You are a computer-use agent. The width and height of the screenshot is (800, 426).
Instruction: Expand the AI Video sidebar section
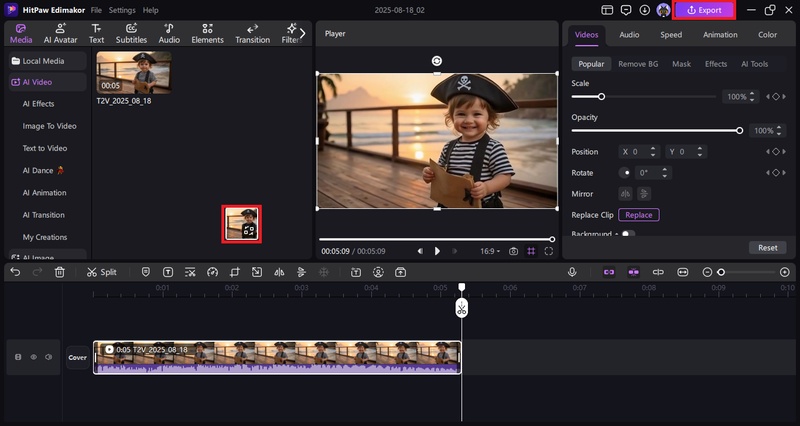[47, 82]
